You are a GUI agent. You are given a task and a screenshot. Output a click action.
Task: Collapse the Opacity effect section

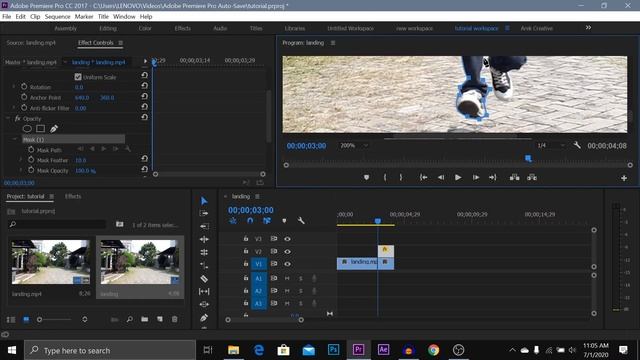tap(8, 118)
